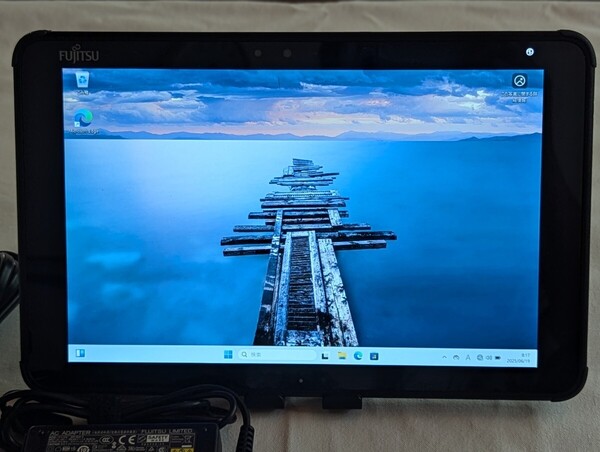Open the Widgets button on the taskbar
600x452 pixels.
pos(80,353)
